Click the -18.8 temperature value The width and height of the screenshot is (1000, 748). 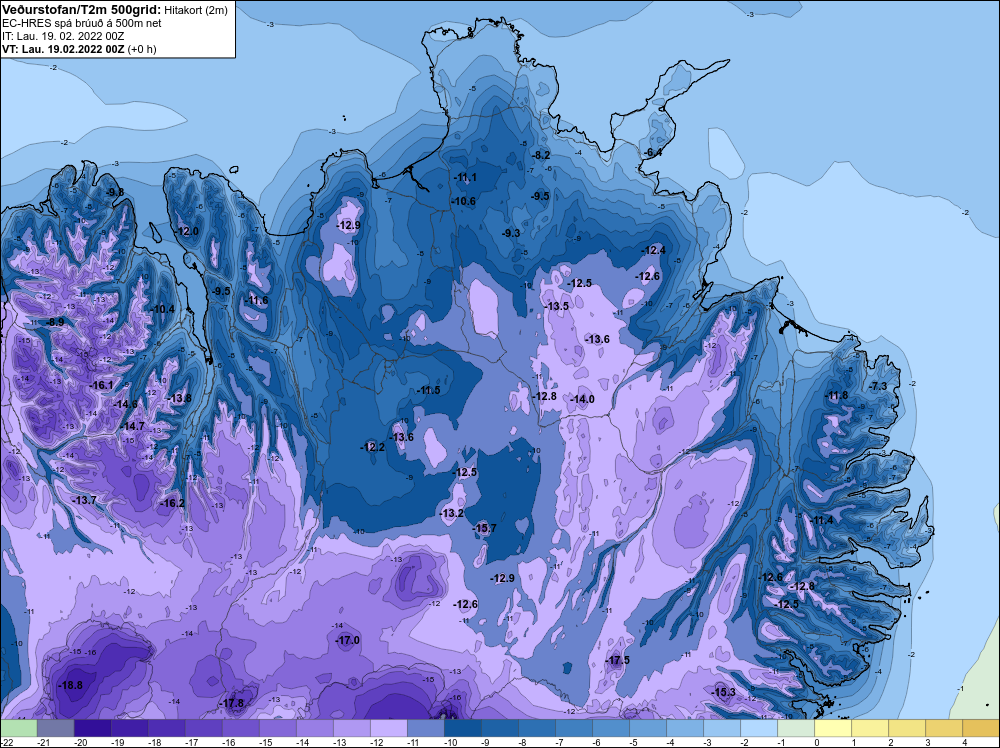[x=70, y=686]
